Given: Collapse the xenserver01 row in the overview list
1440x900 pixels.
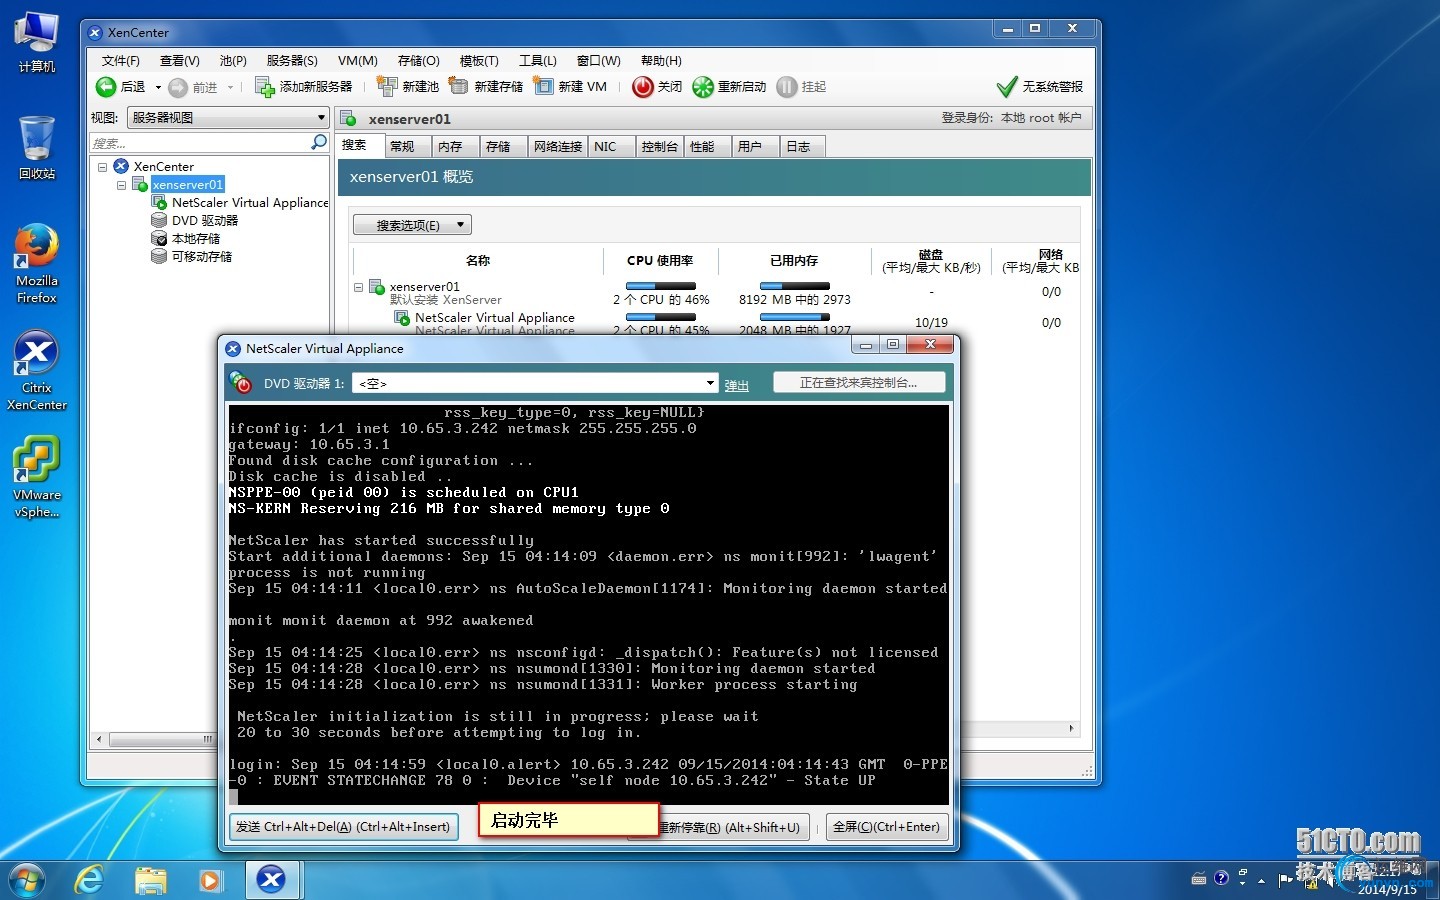Looking at the screenshot, I should coord(358,287).
